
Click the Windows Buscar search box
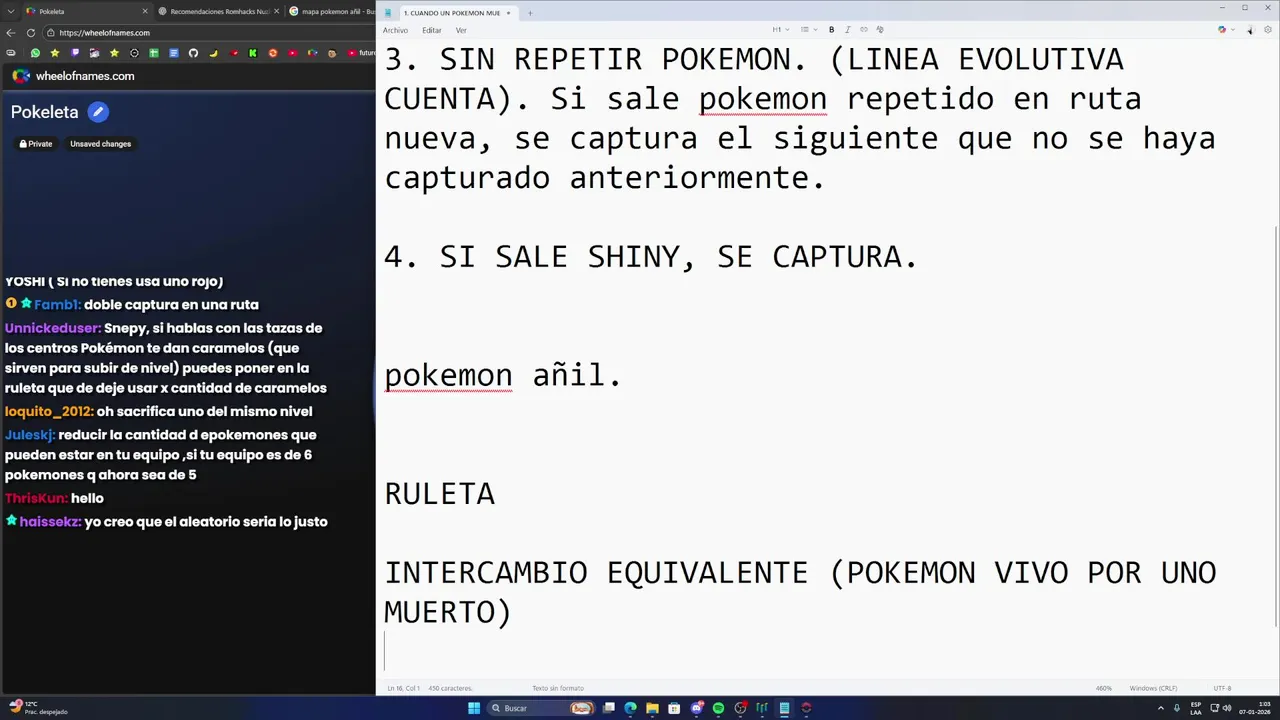pos(541,708)
